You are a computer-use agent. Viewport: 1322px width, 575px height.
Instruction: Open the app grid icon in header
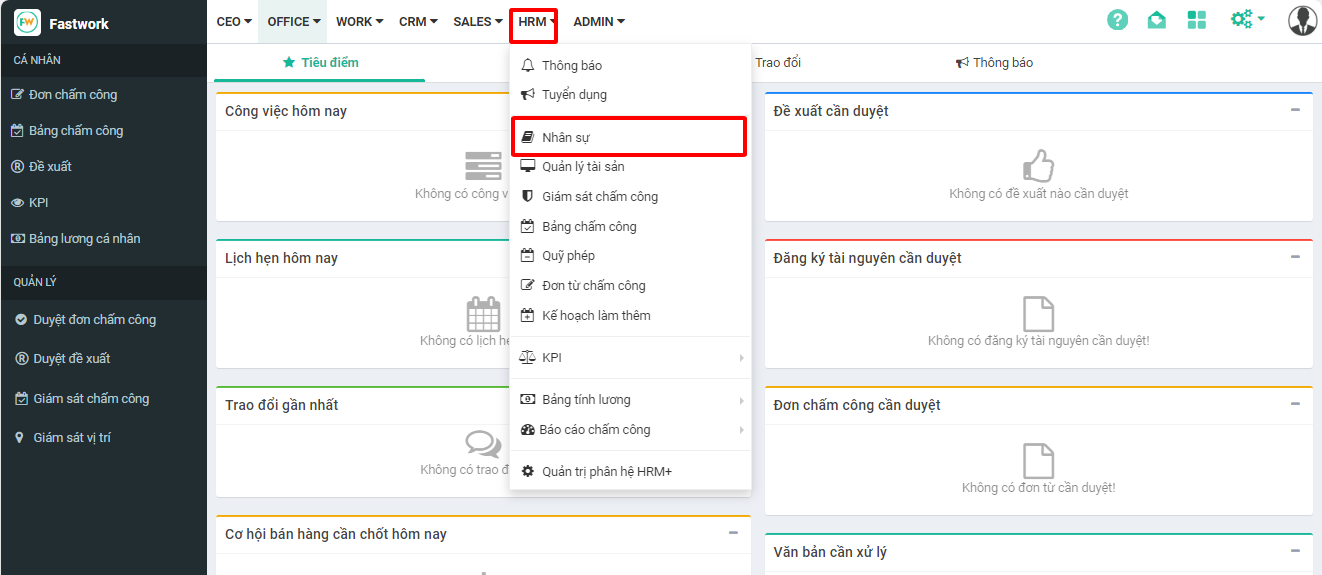[x=1196, y=20]
